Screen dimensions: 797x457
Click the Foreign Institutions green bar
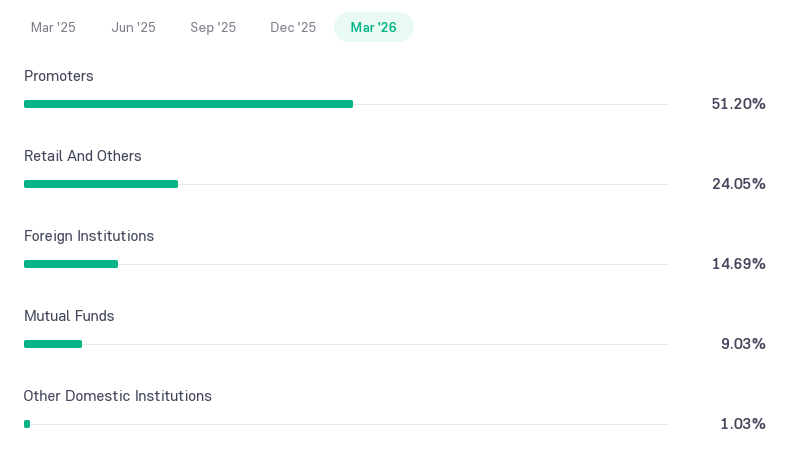71,264
